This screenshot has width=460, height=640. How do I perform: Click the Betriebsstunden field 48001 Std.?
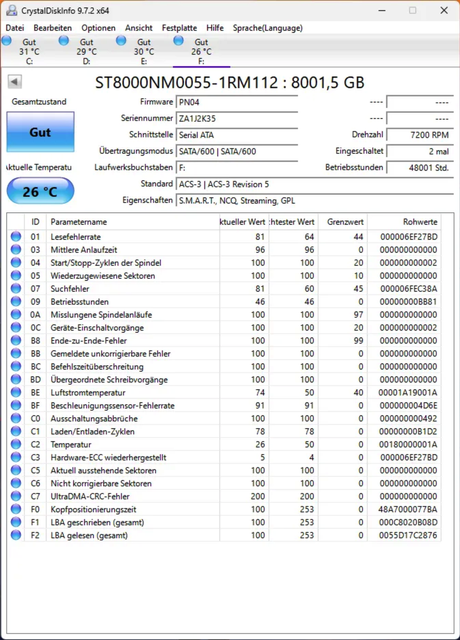[x=420, y=167]
